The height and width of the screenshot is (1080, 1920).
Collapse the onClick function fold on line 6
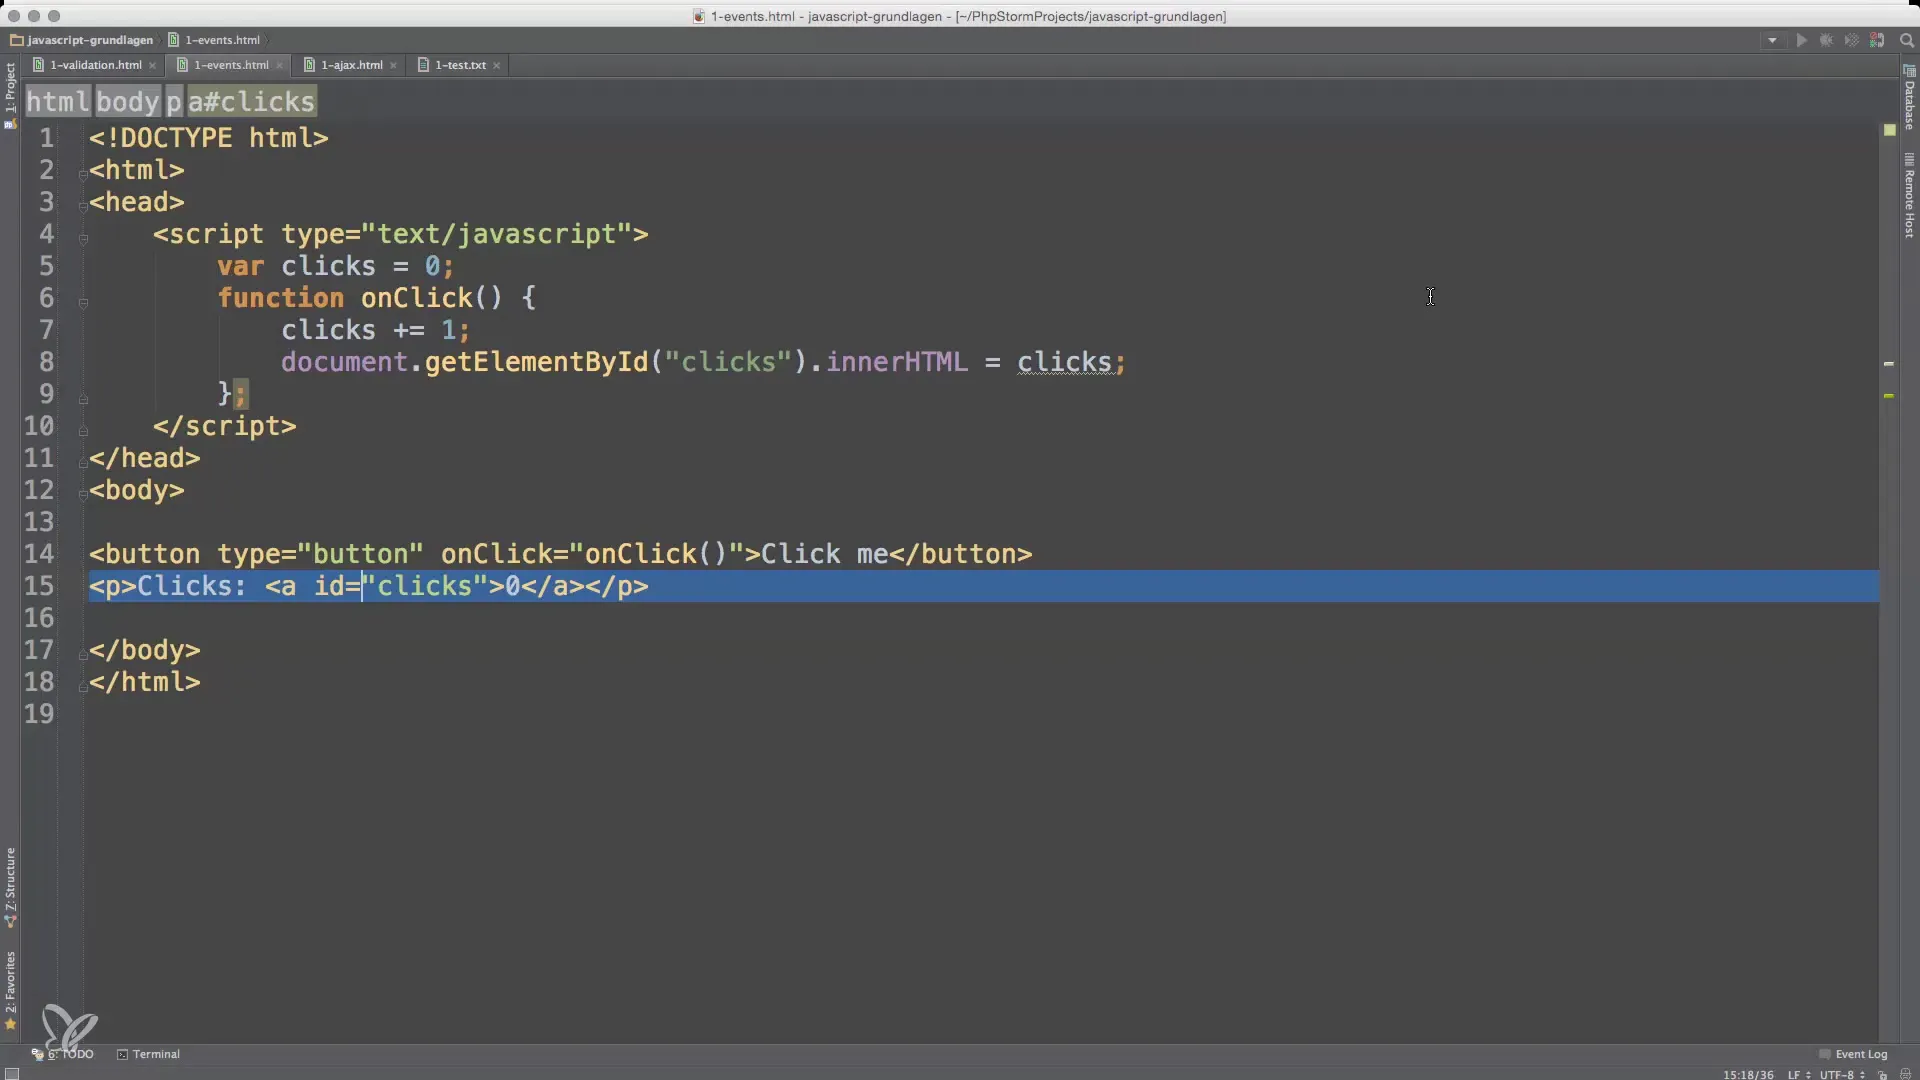pos(83,302)
